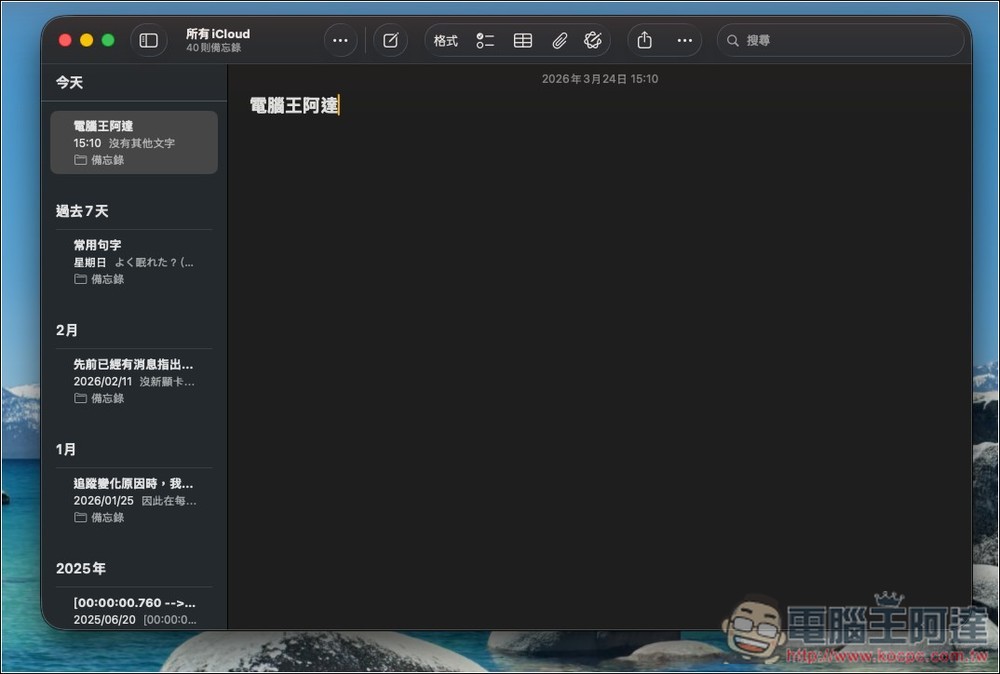Insert a checklist with checklist icon
This screenshot has width=1000, height=674.
[485, 41]
